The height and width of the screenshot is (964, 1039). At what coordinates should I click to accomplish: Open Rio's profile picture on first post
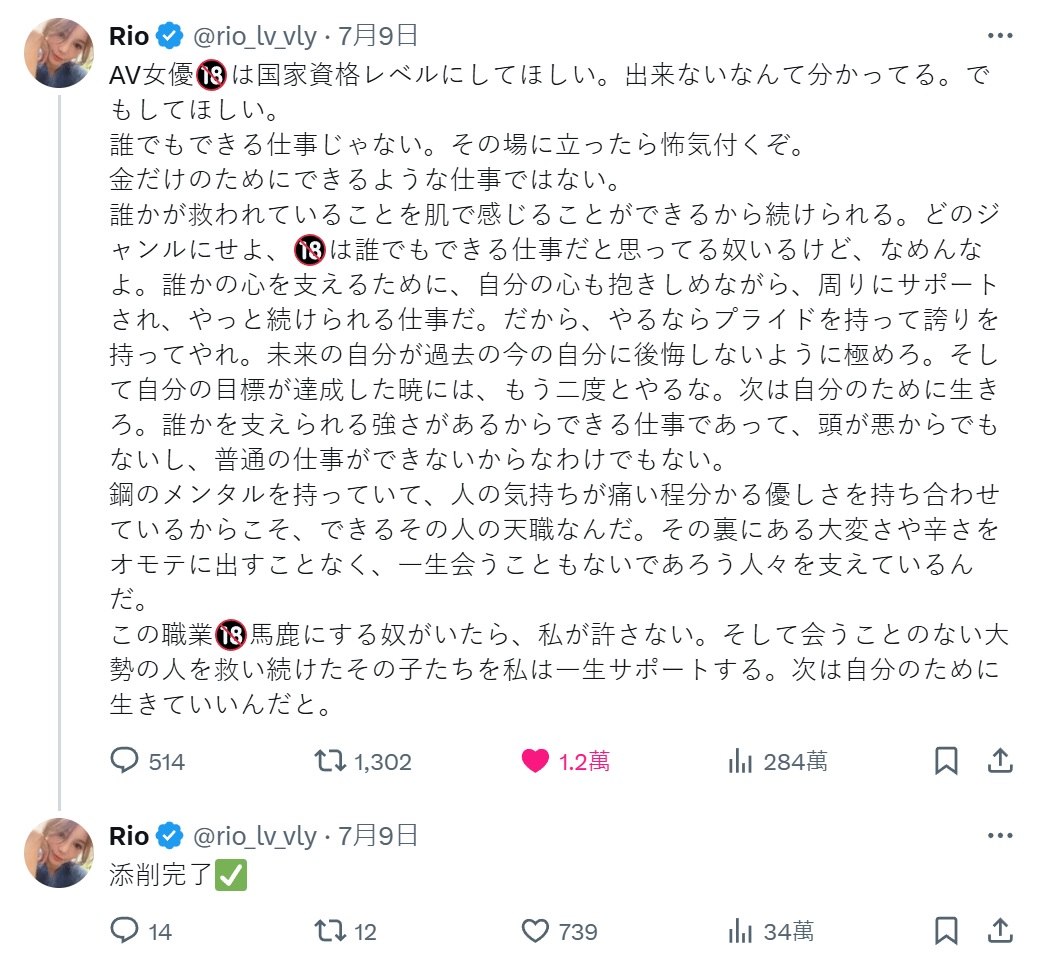coord(58,53)
